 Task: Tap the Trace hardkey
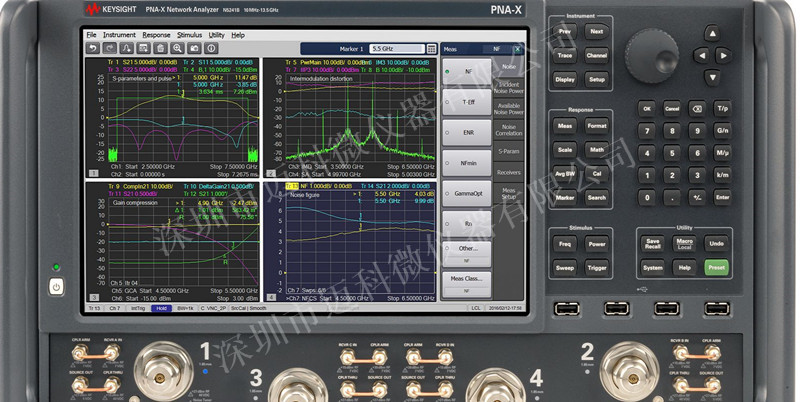[x=564, y=56]
